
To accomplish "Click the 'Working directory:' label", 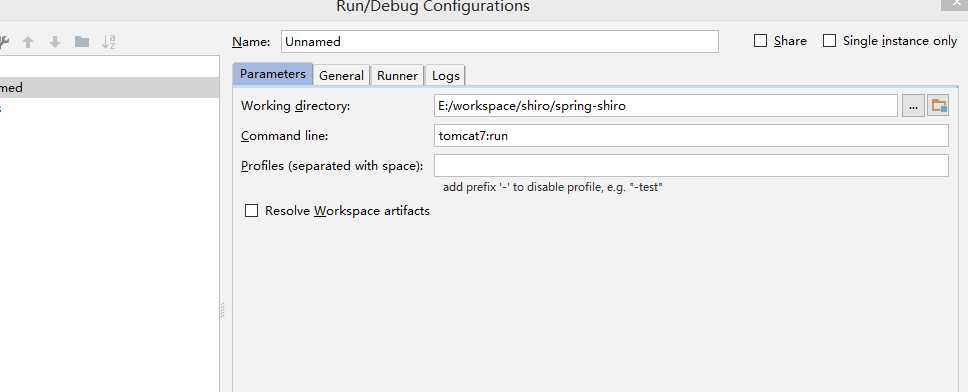I will (x=295, y=106).
